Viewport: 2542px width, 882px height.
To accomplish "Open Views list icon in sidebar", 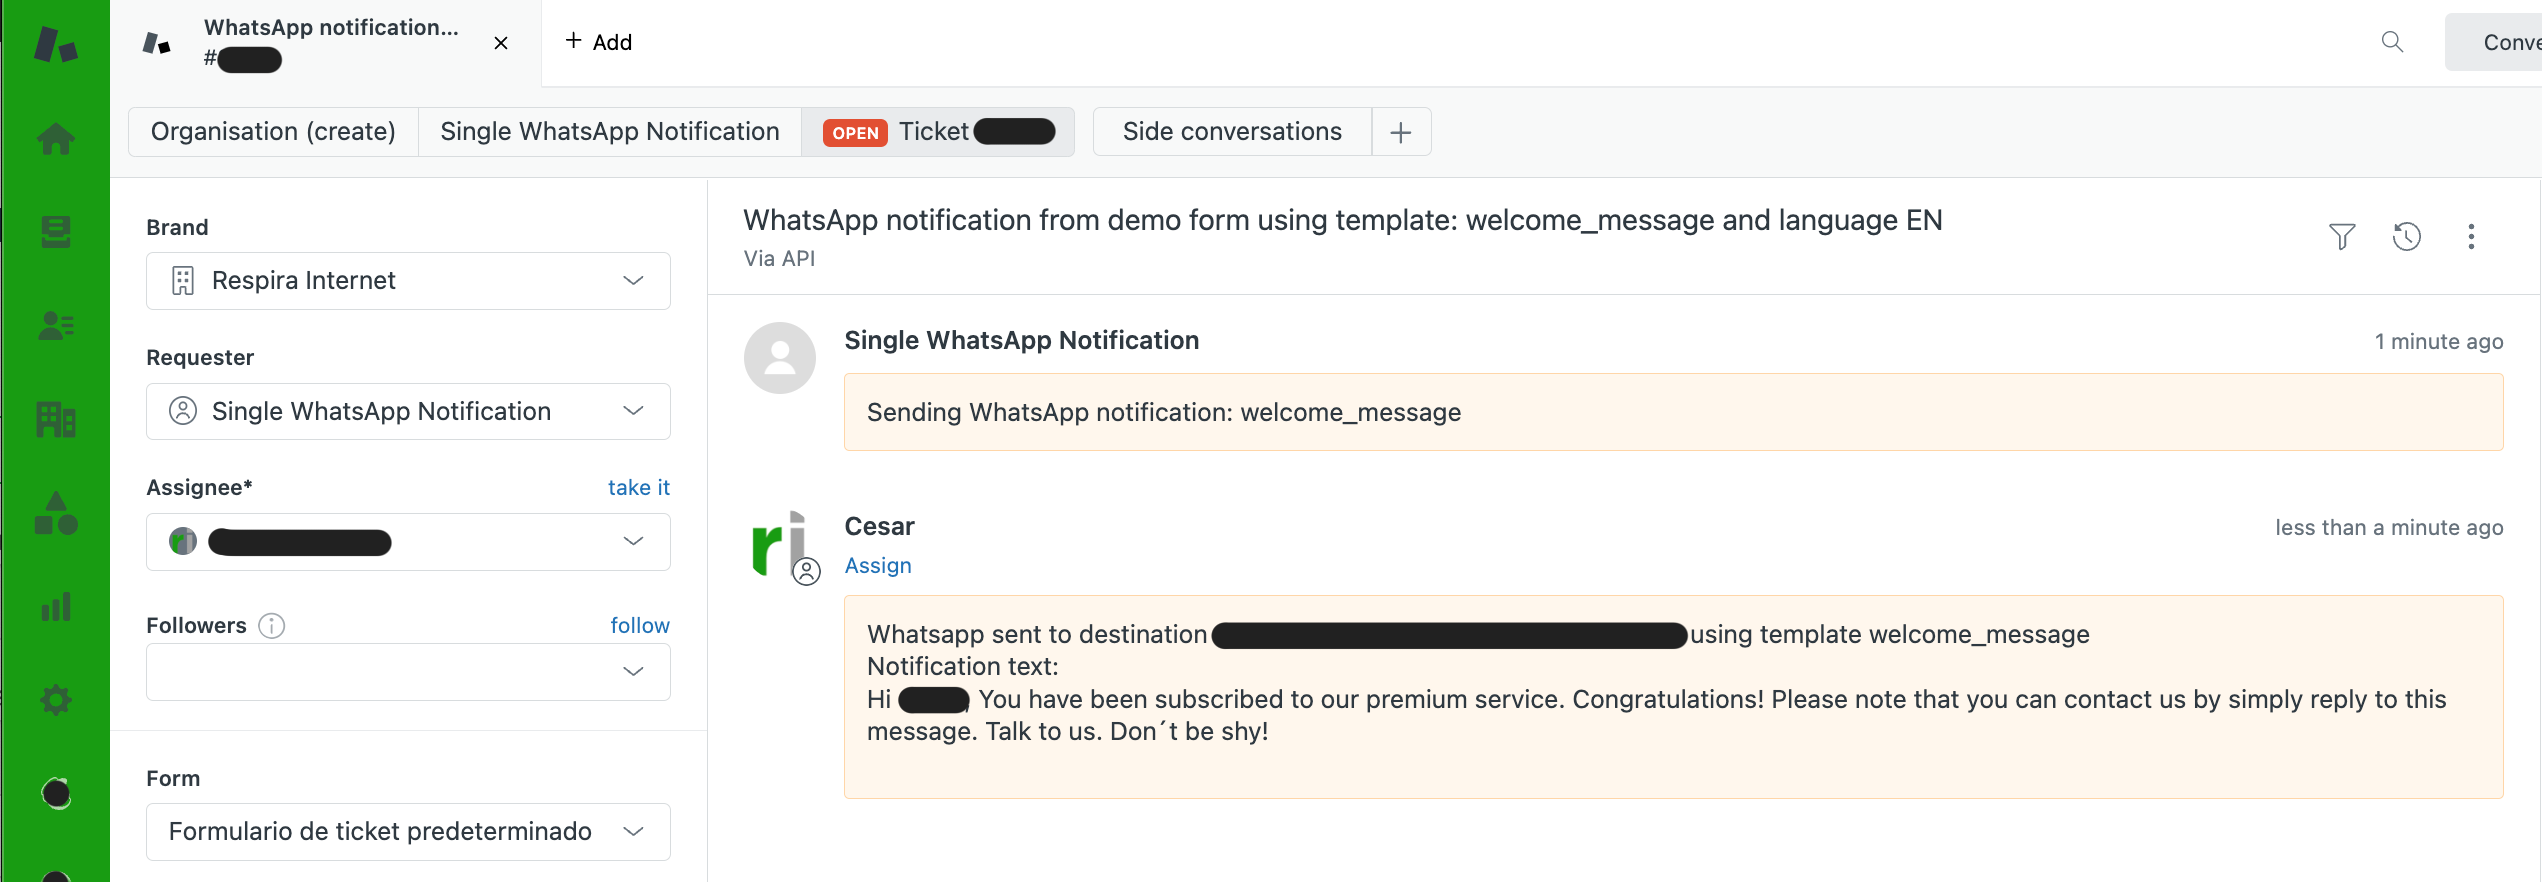I will pyautogui.click(x=56, y=232).
